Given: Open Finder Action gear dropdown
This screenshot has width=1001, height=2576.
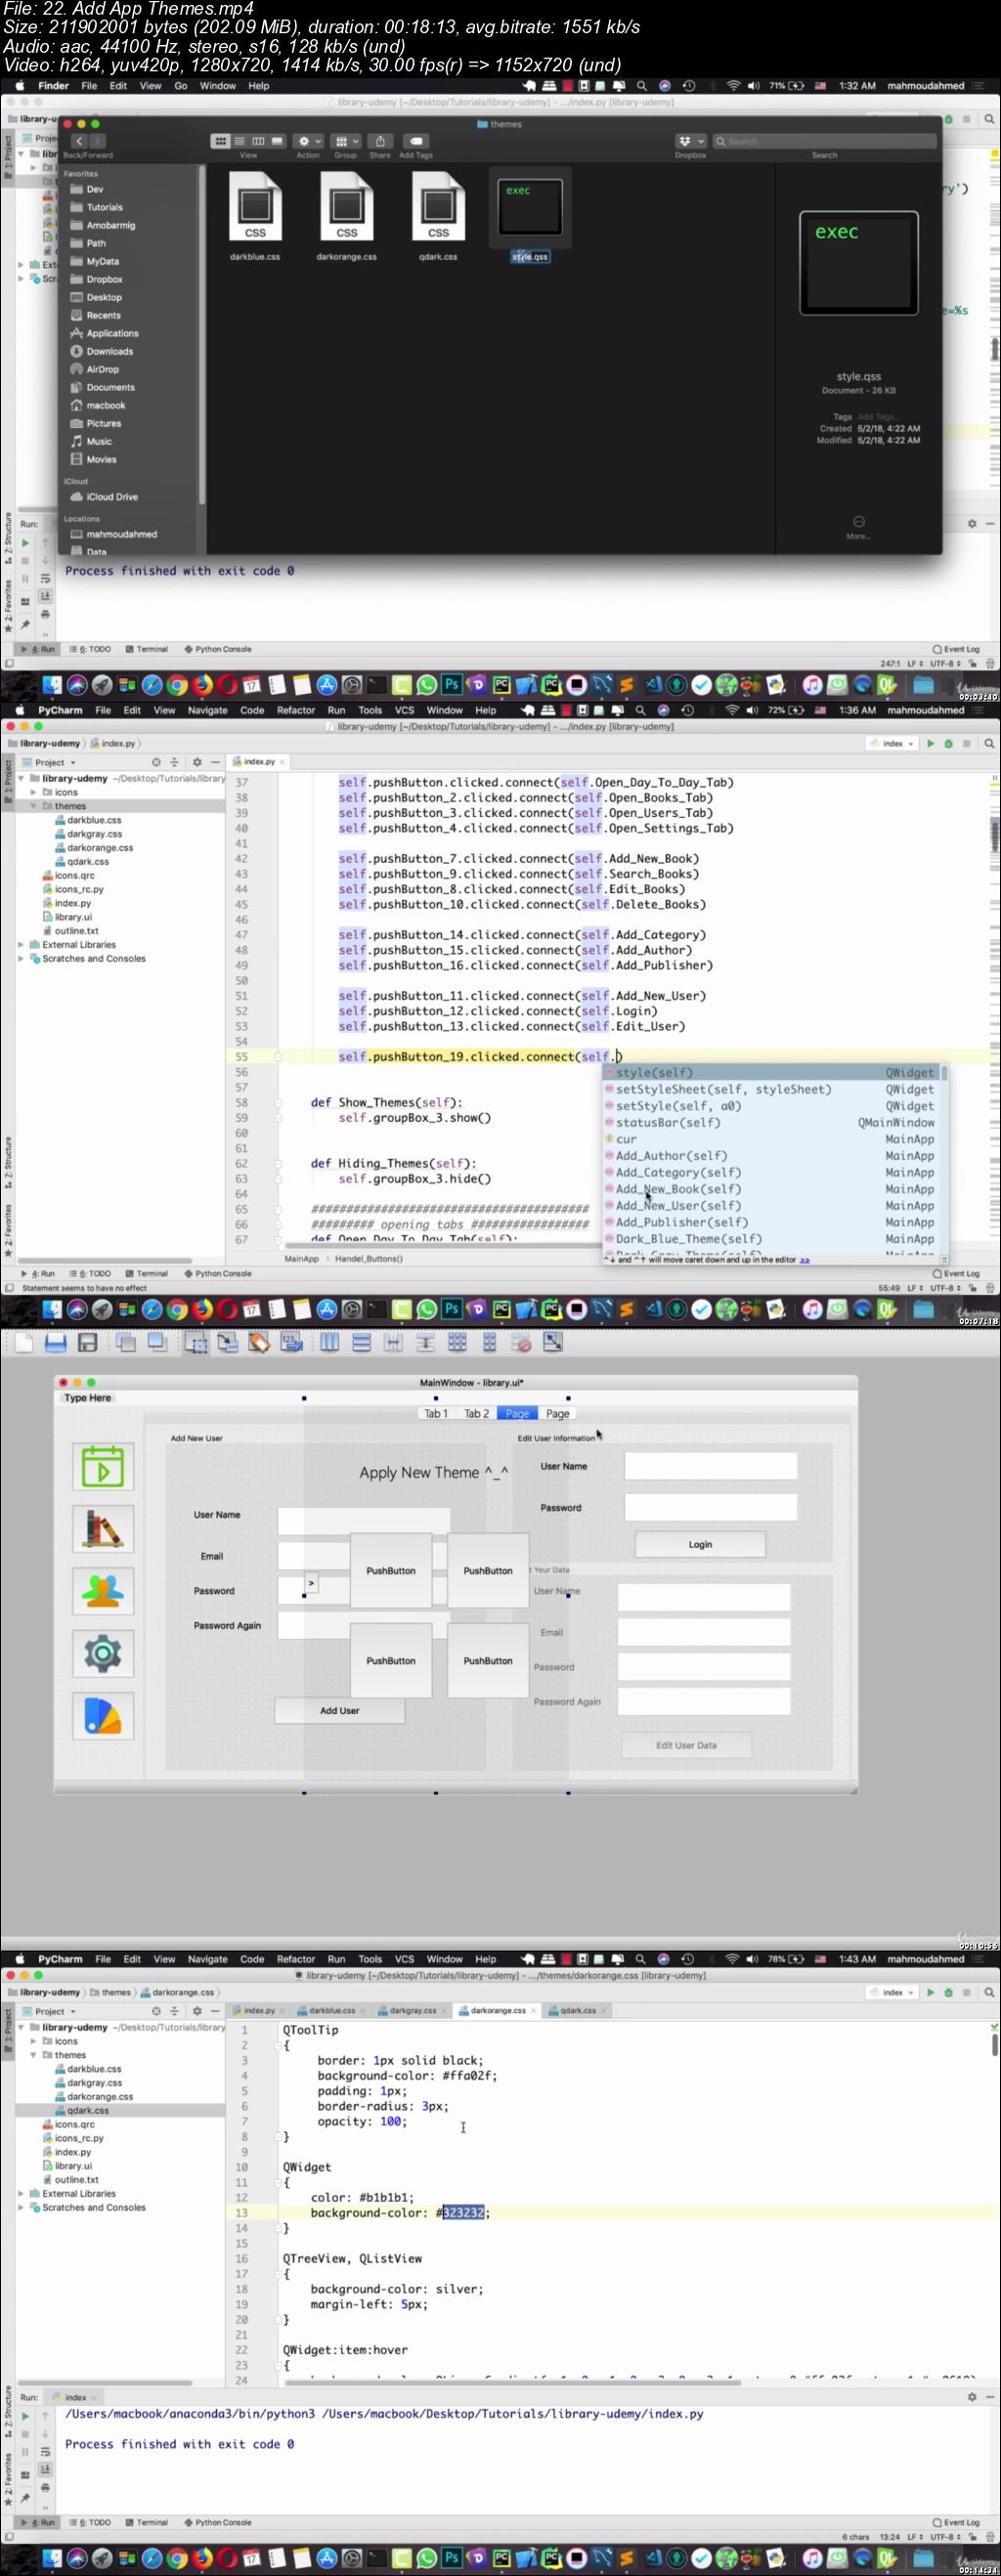Looking at the screenshot, I should pos(308,141).
